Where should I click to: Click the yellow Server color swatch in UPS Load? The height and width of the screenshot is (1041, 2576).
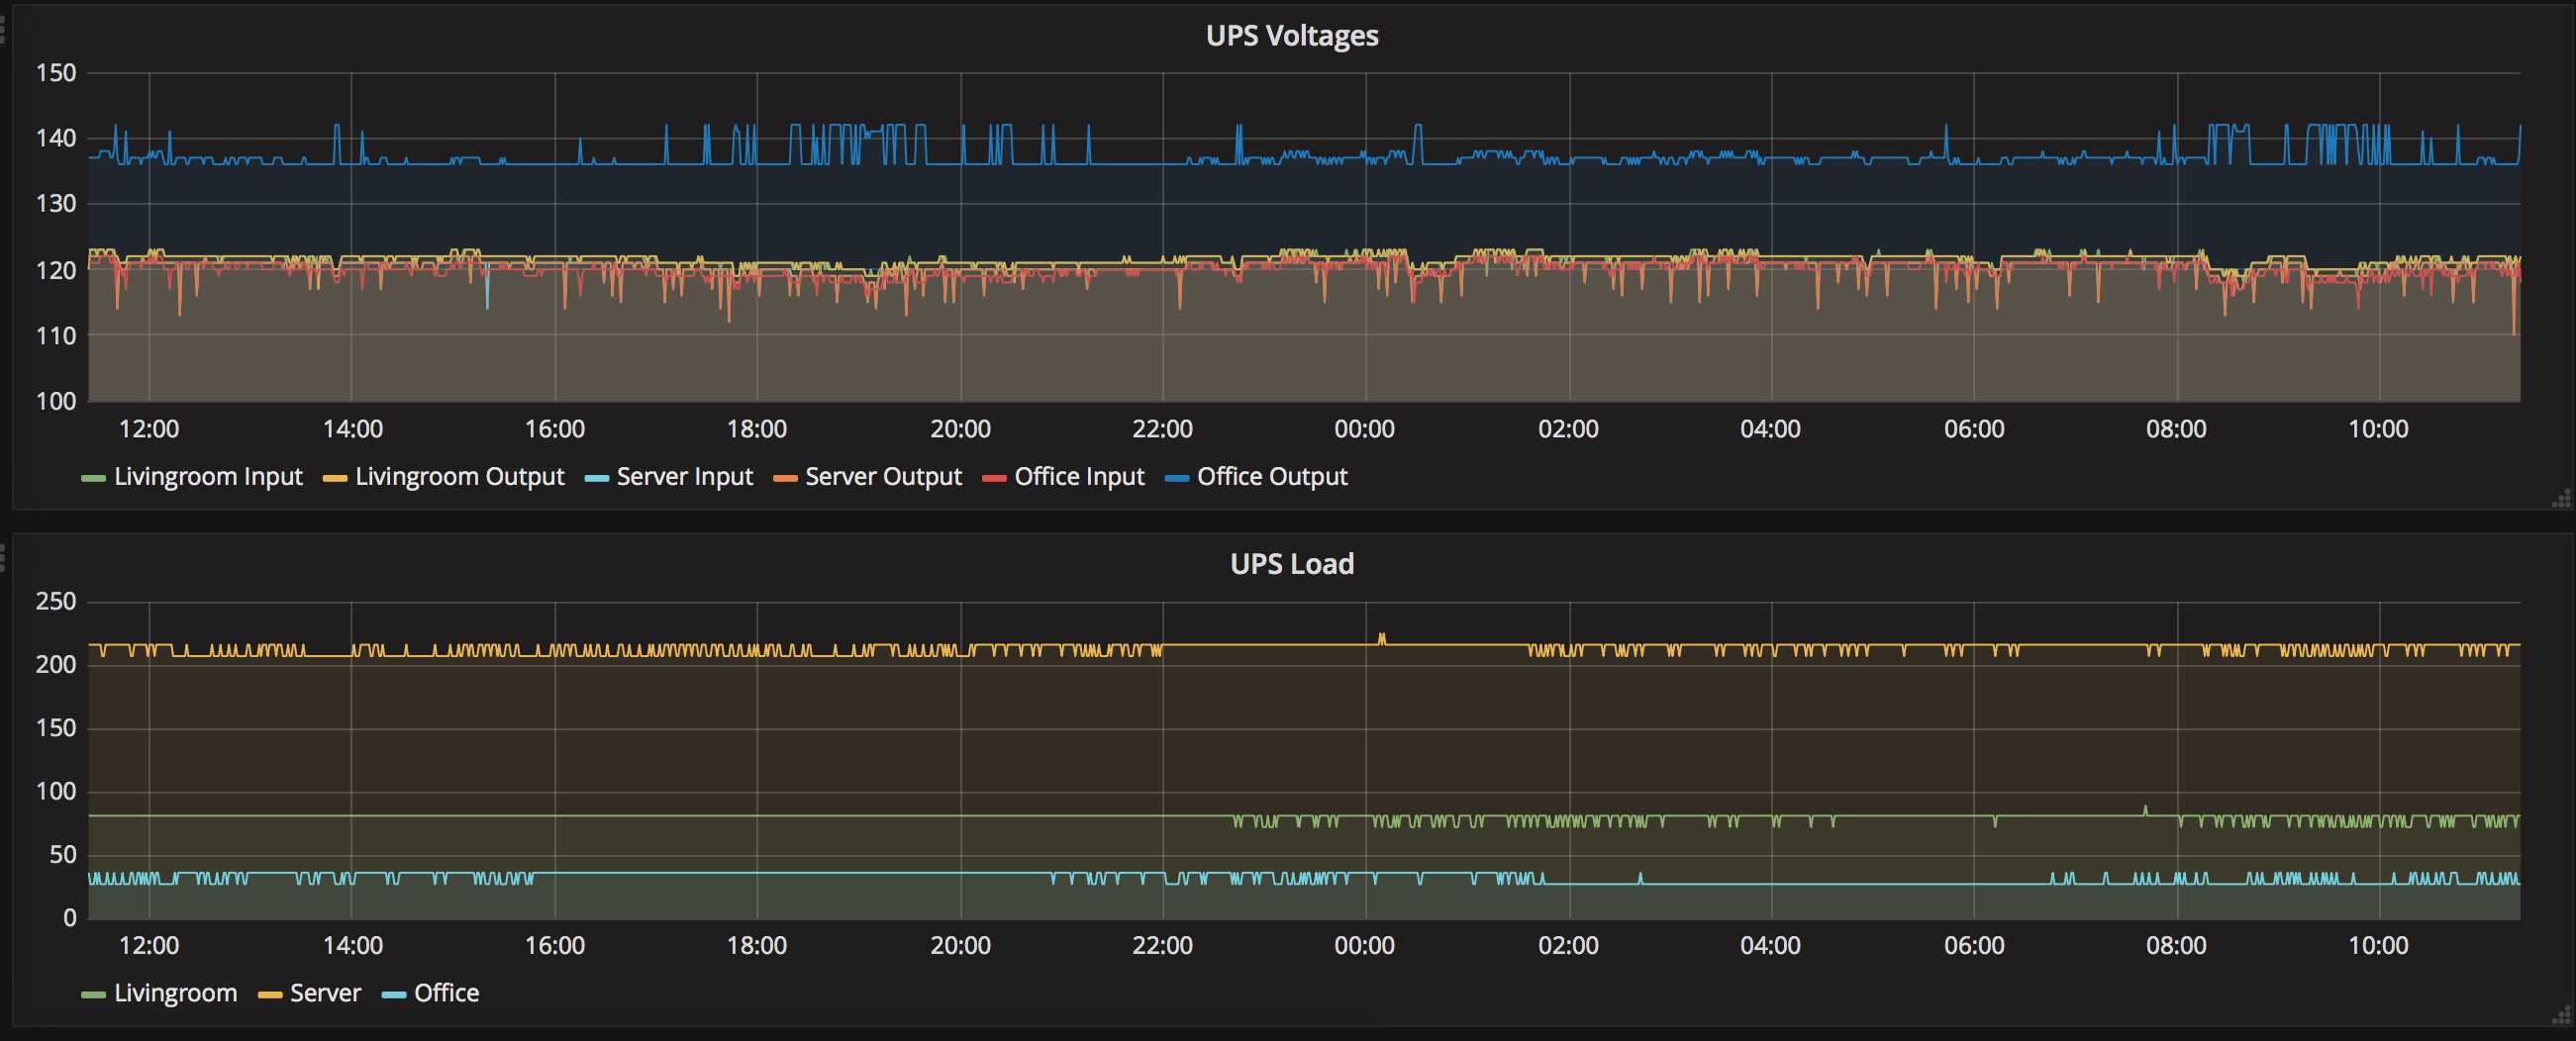coord(270,995)
